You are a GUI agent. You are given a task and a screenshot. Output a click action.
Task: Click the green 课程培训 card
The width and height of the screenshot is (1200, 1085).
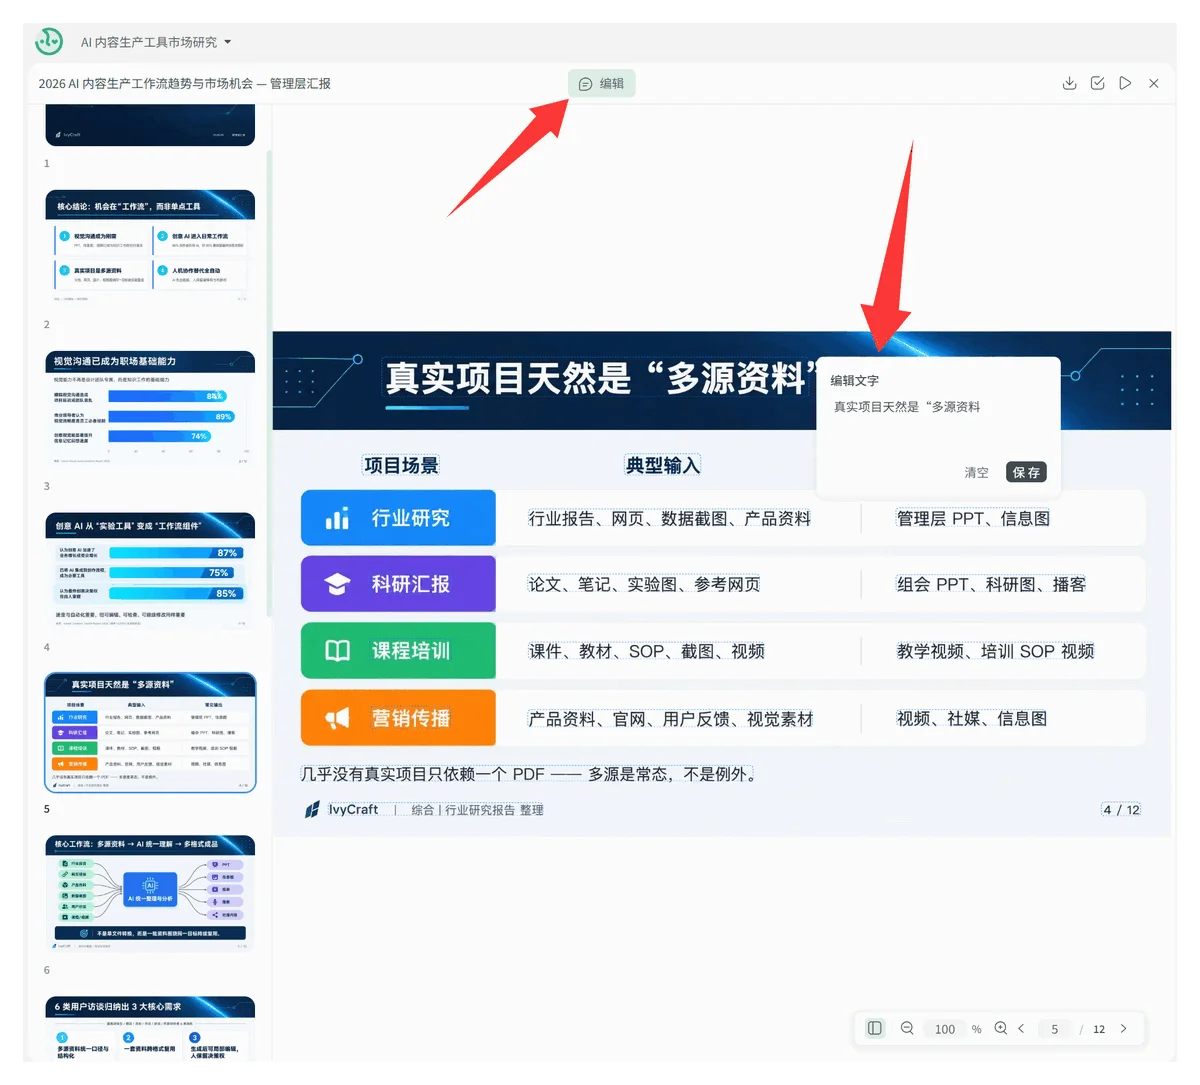point(398,651)
